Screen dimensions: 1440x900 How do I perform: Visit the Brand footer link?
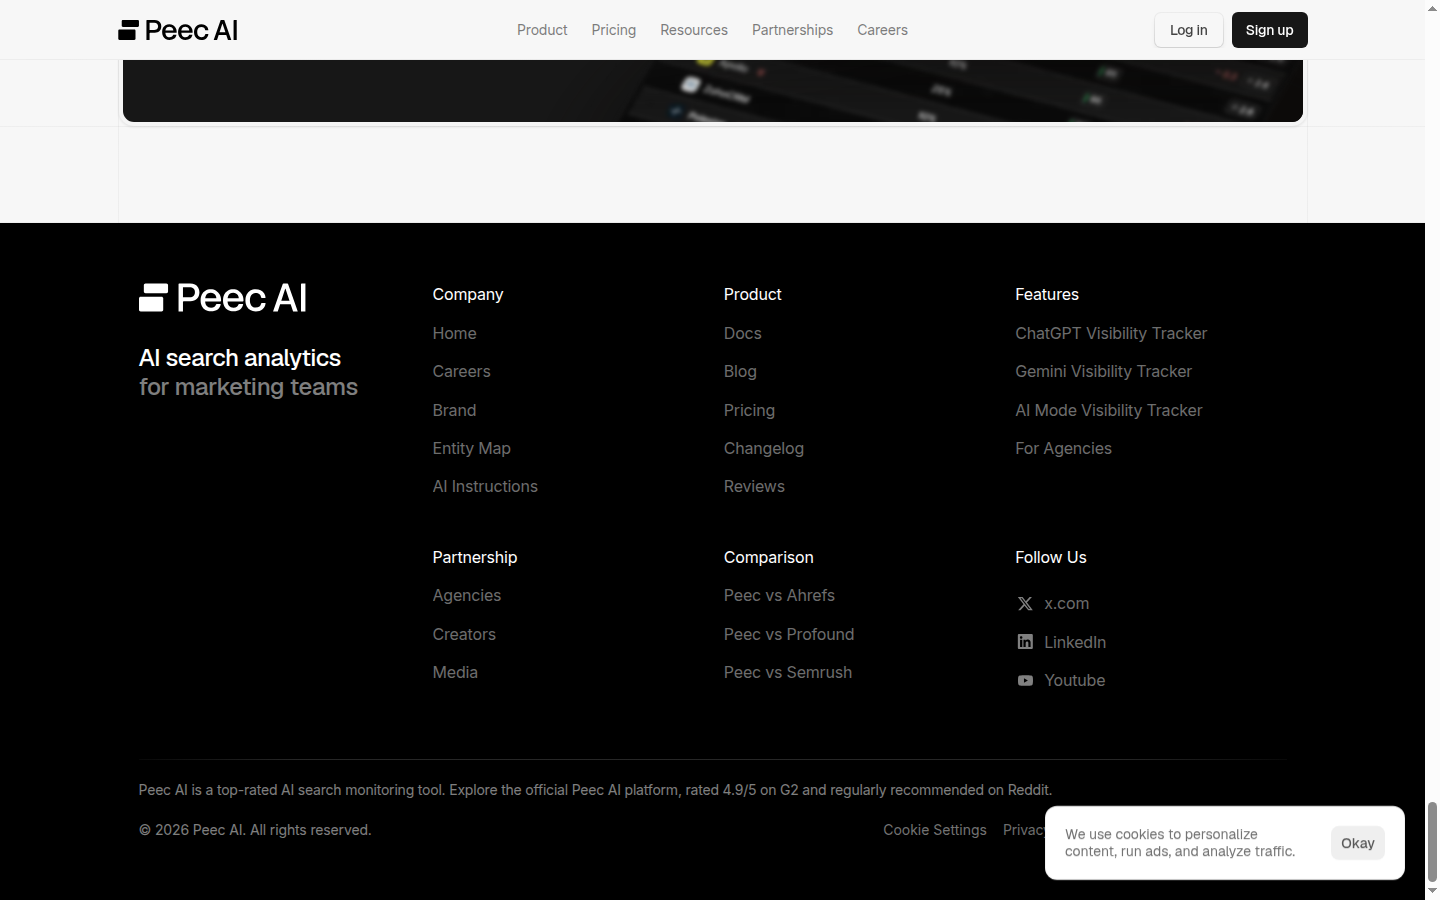[x=455, y=410]
